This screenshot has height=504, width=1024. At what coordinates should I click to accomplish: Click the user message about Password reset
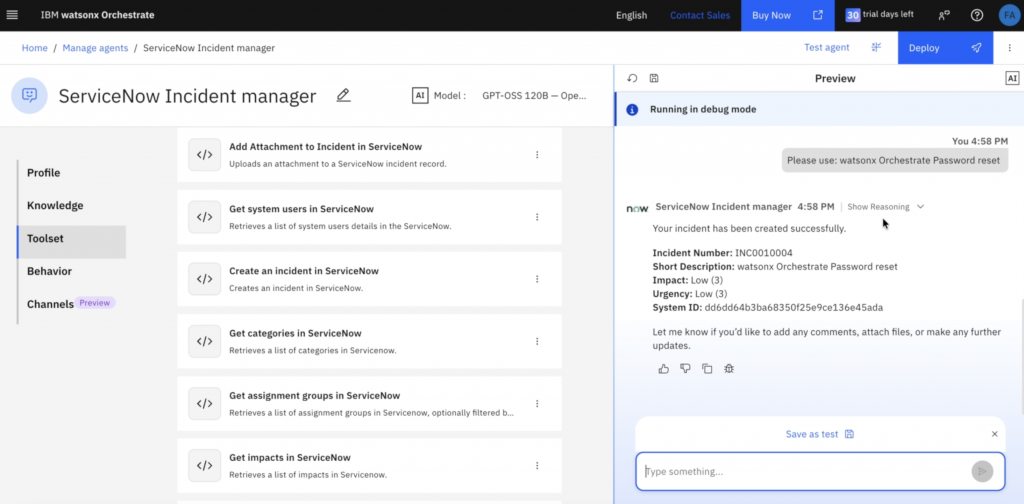point(893,160)
